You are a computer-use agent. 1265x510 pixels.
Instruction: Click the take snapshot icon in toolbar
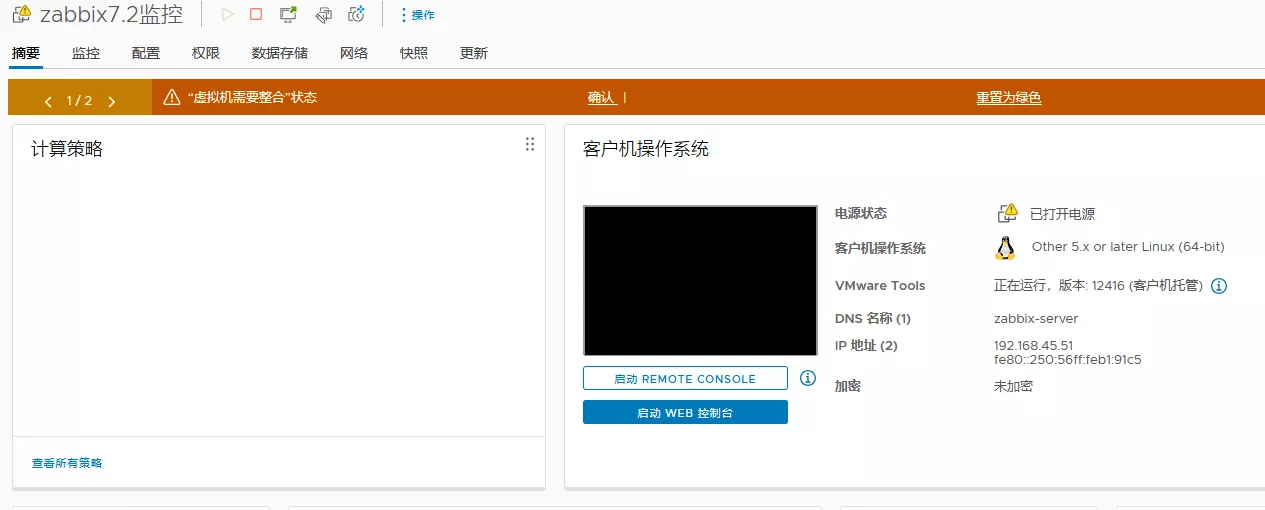tap(357, 14)
